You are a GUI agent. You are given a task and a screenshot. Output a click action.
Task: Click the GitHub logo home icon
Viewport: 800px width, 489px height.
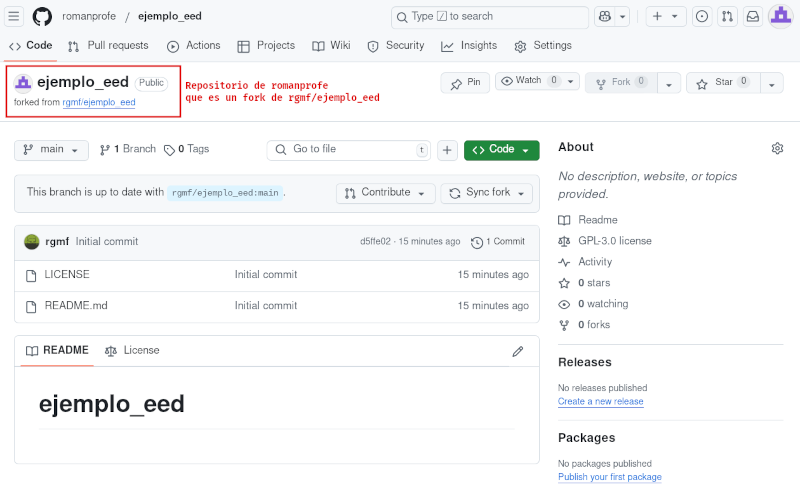[42, 16]
